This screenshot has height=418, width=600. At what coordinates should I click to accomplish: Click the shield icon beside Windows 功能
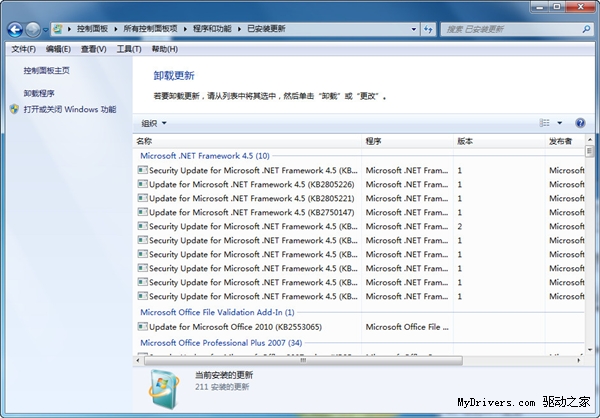pyautogui.click(x=15, y=109)
